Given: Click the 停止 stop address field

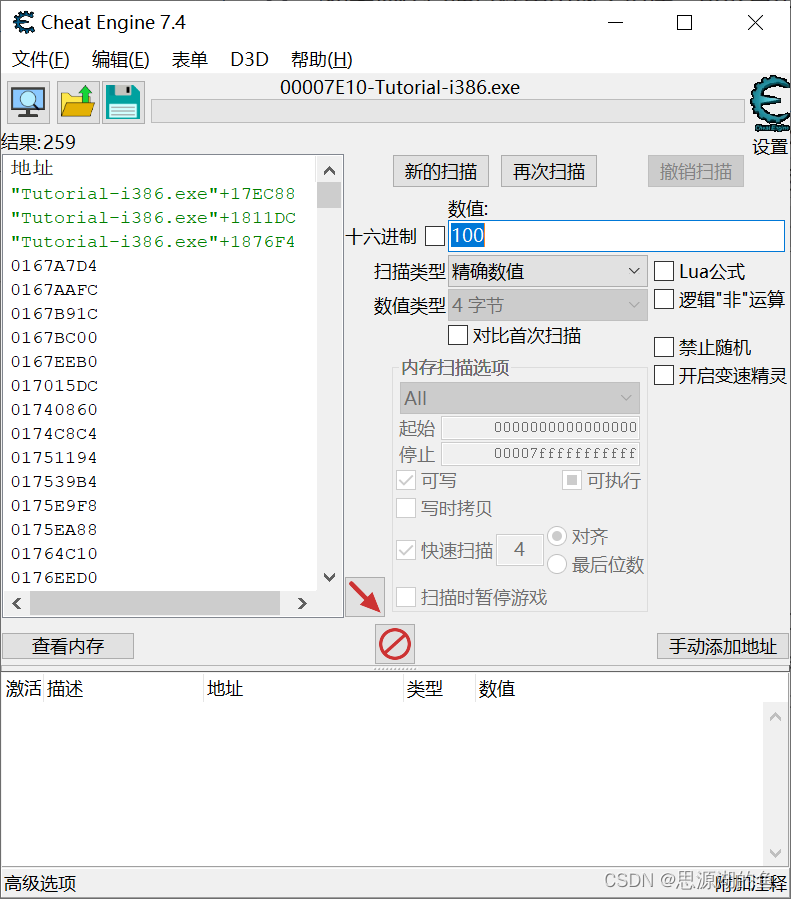Looking at the screenshot, I should coord(541,454).
